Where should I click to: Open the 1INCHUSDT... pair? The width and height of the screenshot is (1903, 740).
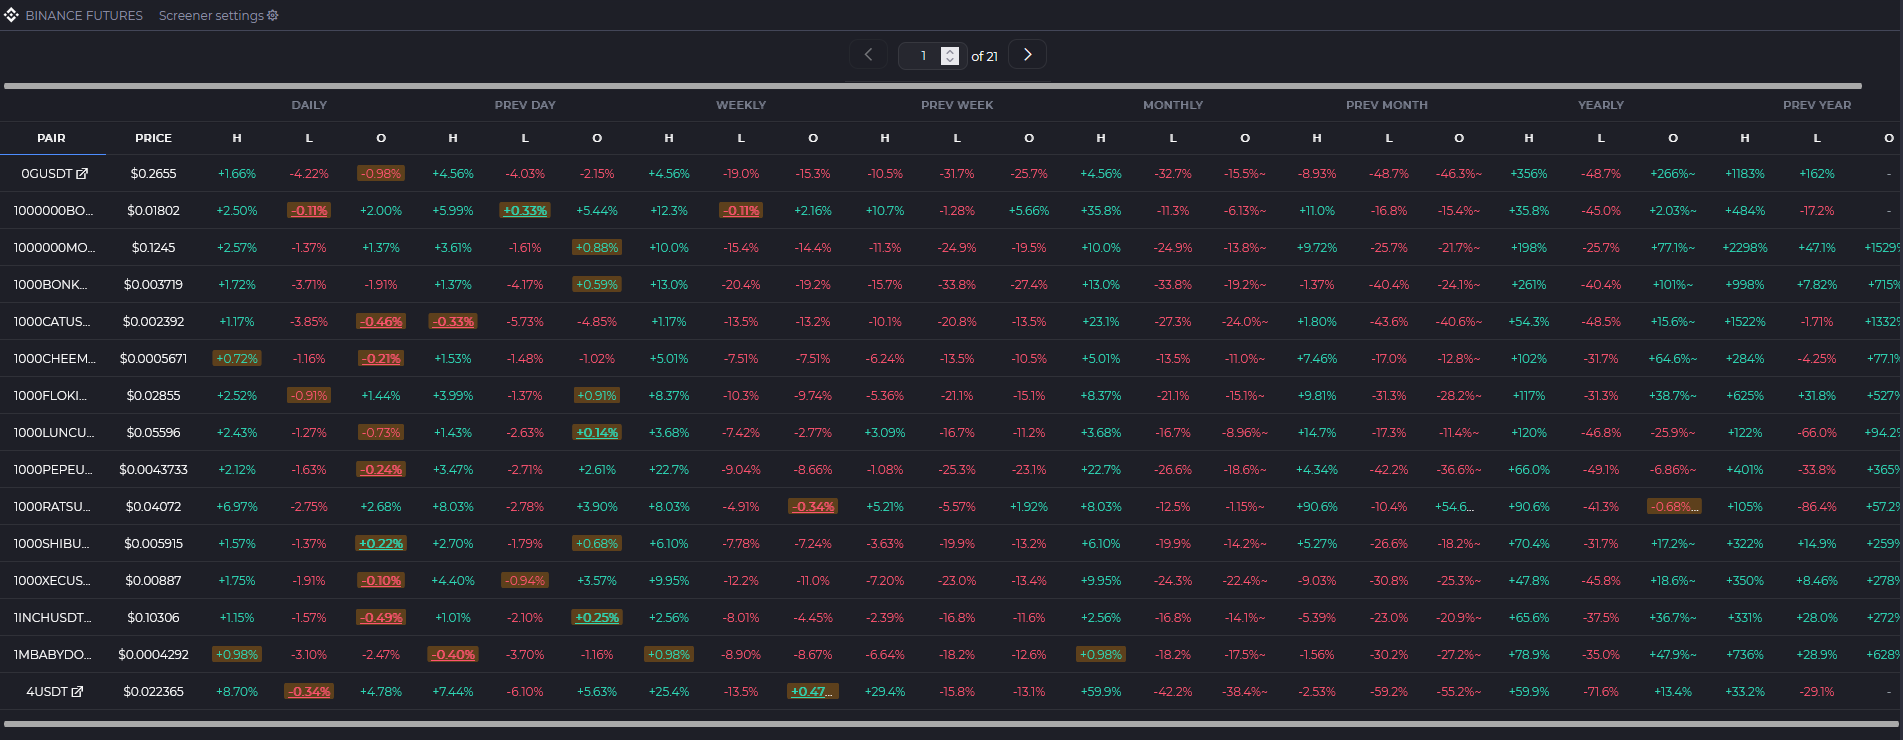pos(52,618)
